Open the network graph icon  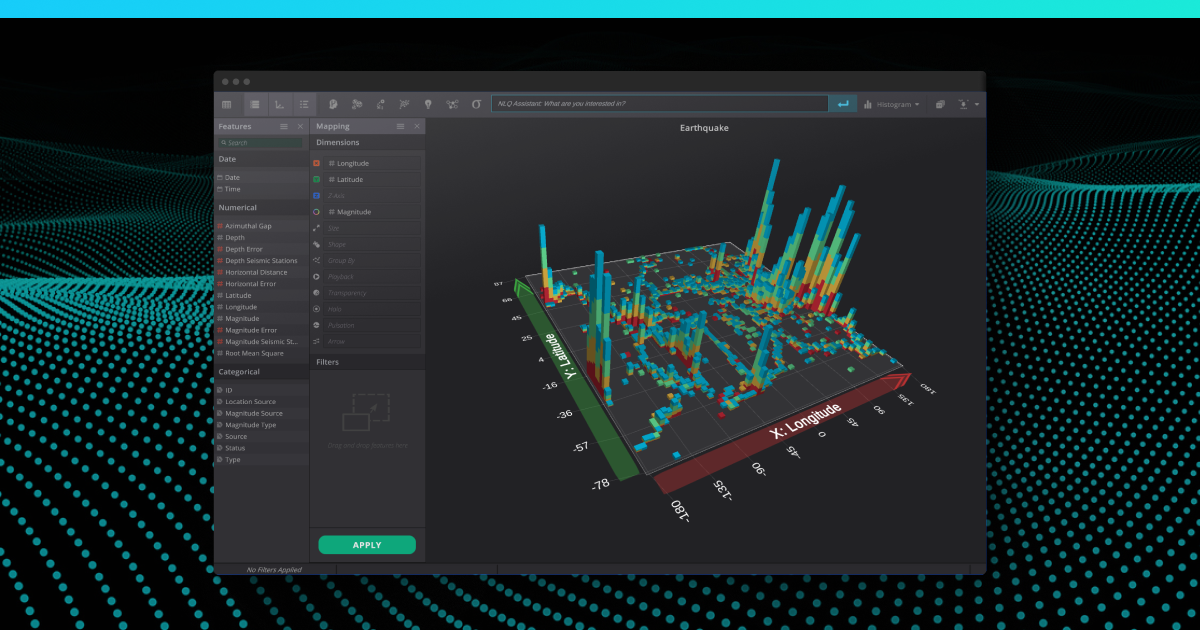pos(452,104)
